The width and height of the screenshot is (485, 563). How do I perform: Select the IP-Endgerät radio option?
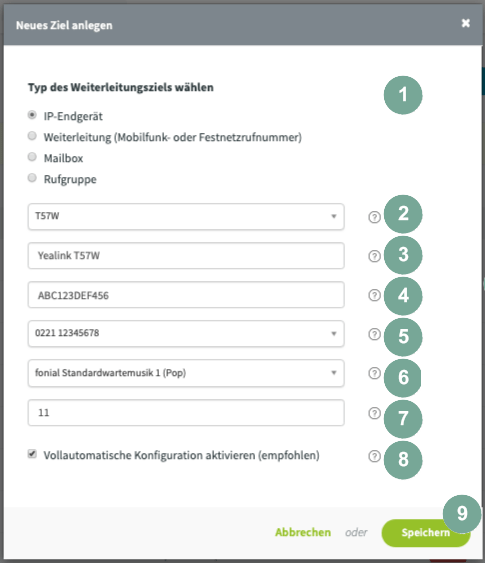coord(32,115)
